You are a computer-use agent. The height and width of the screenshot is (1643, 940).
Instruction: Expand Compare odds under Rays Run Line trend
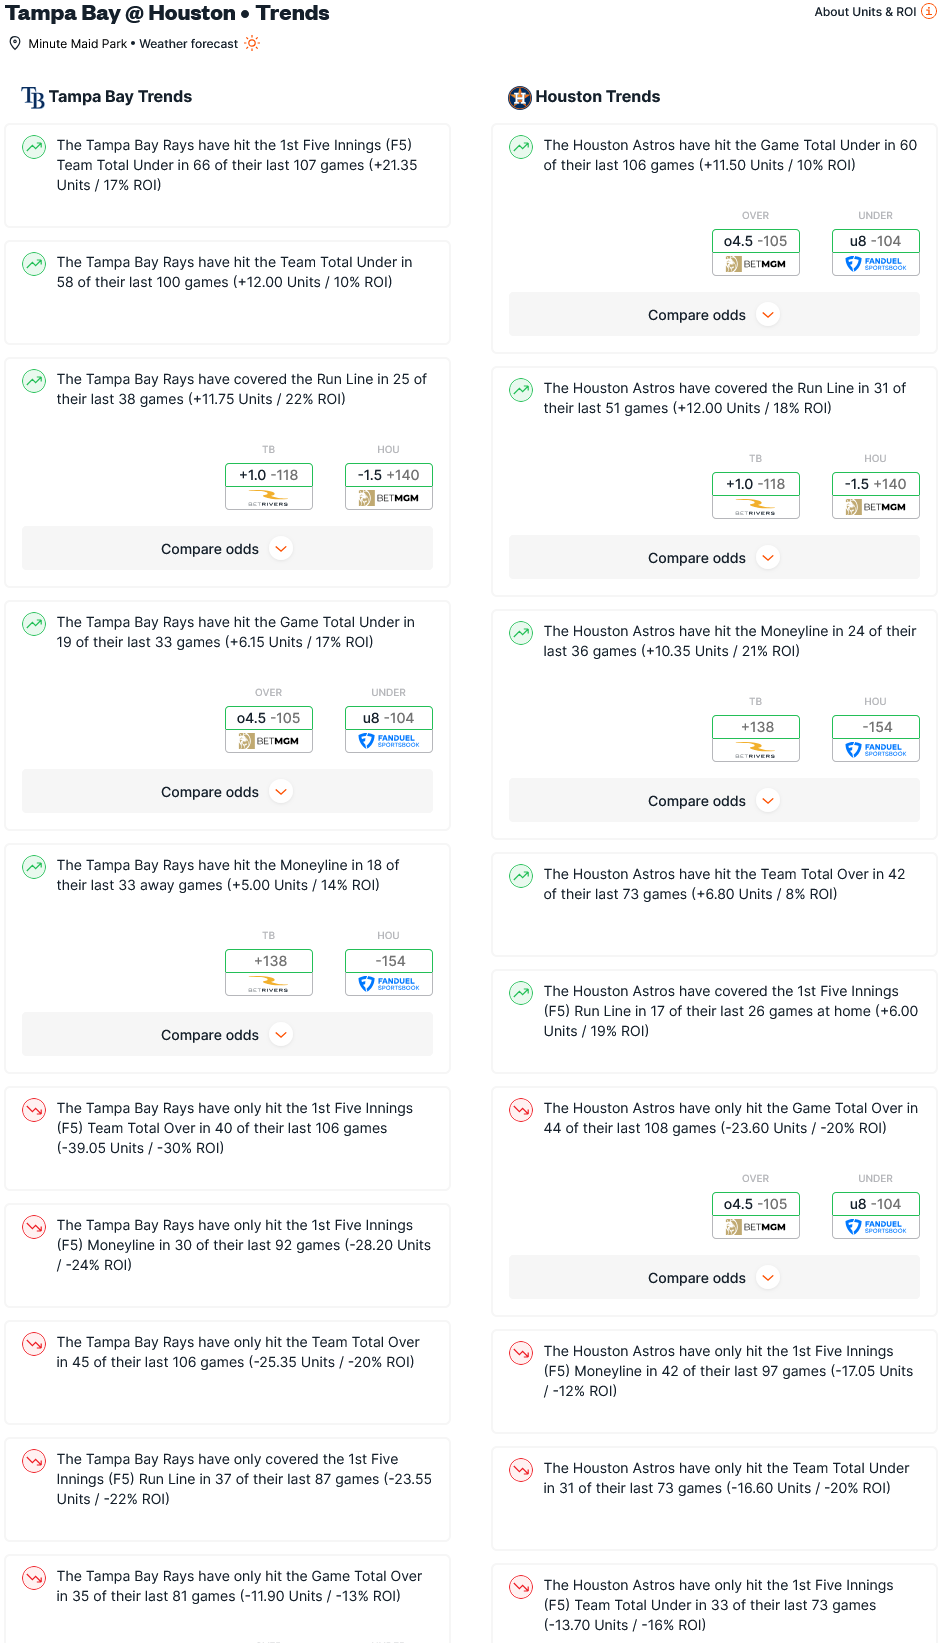point(227,549)
